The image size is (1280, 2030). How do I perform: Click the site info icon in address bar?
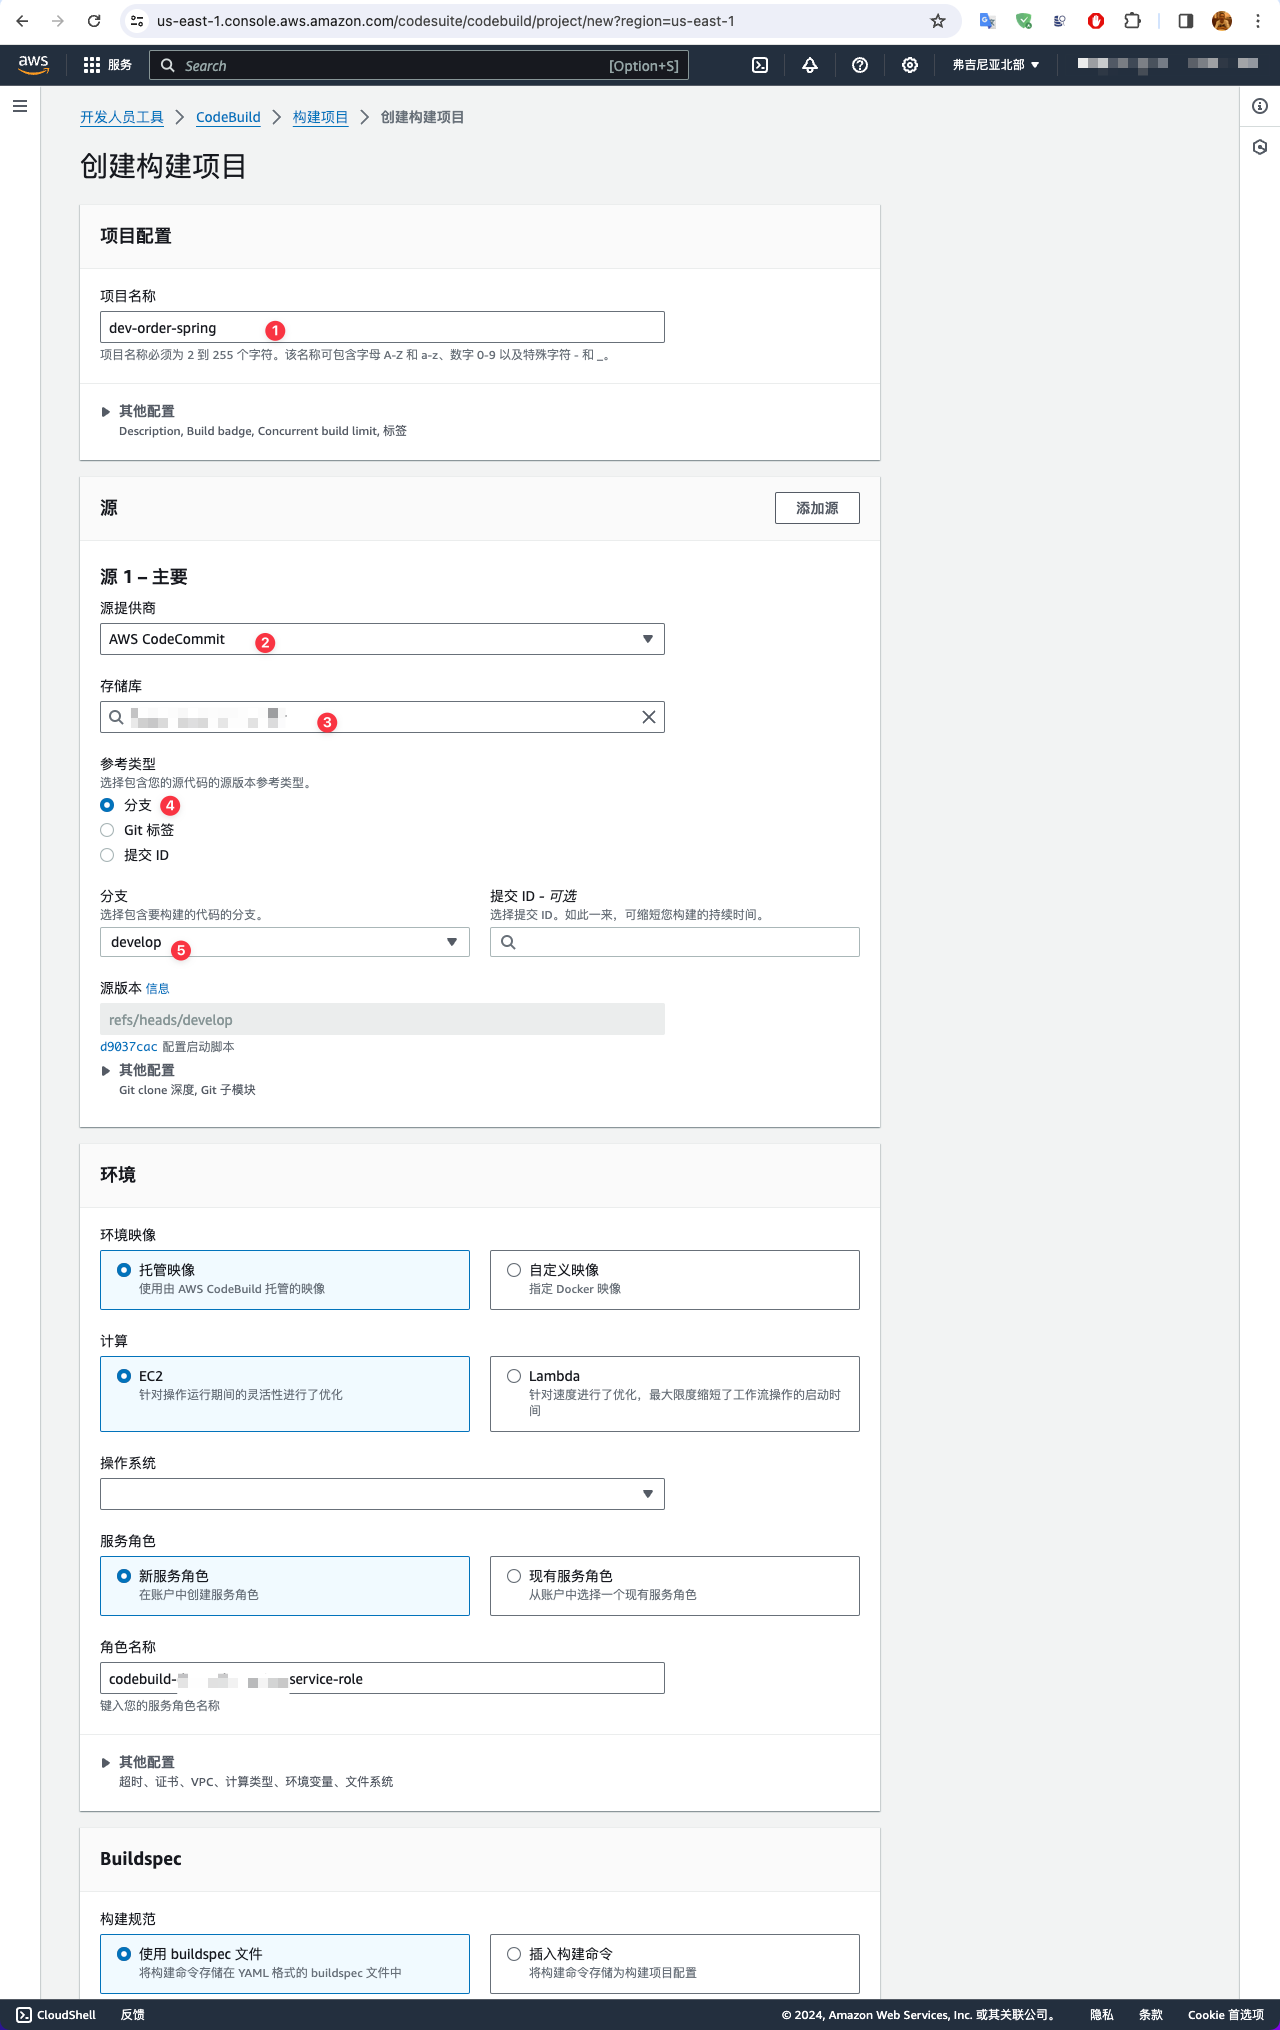[x=138, y=21]
